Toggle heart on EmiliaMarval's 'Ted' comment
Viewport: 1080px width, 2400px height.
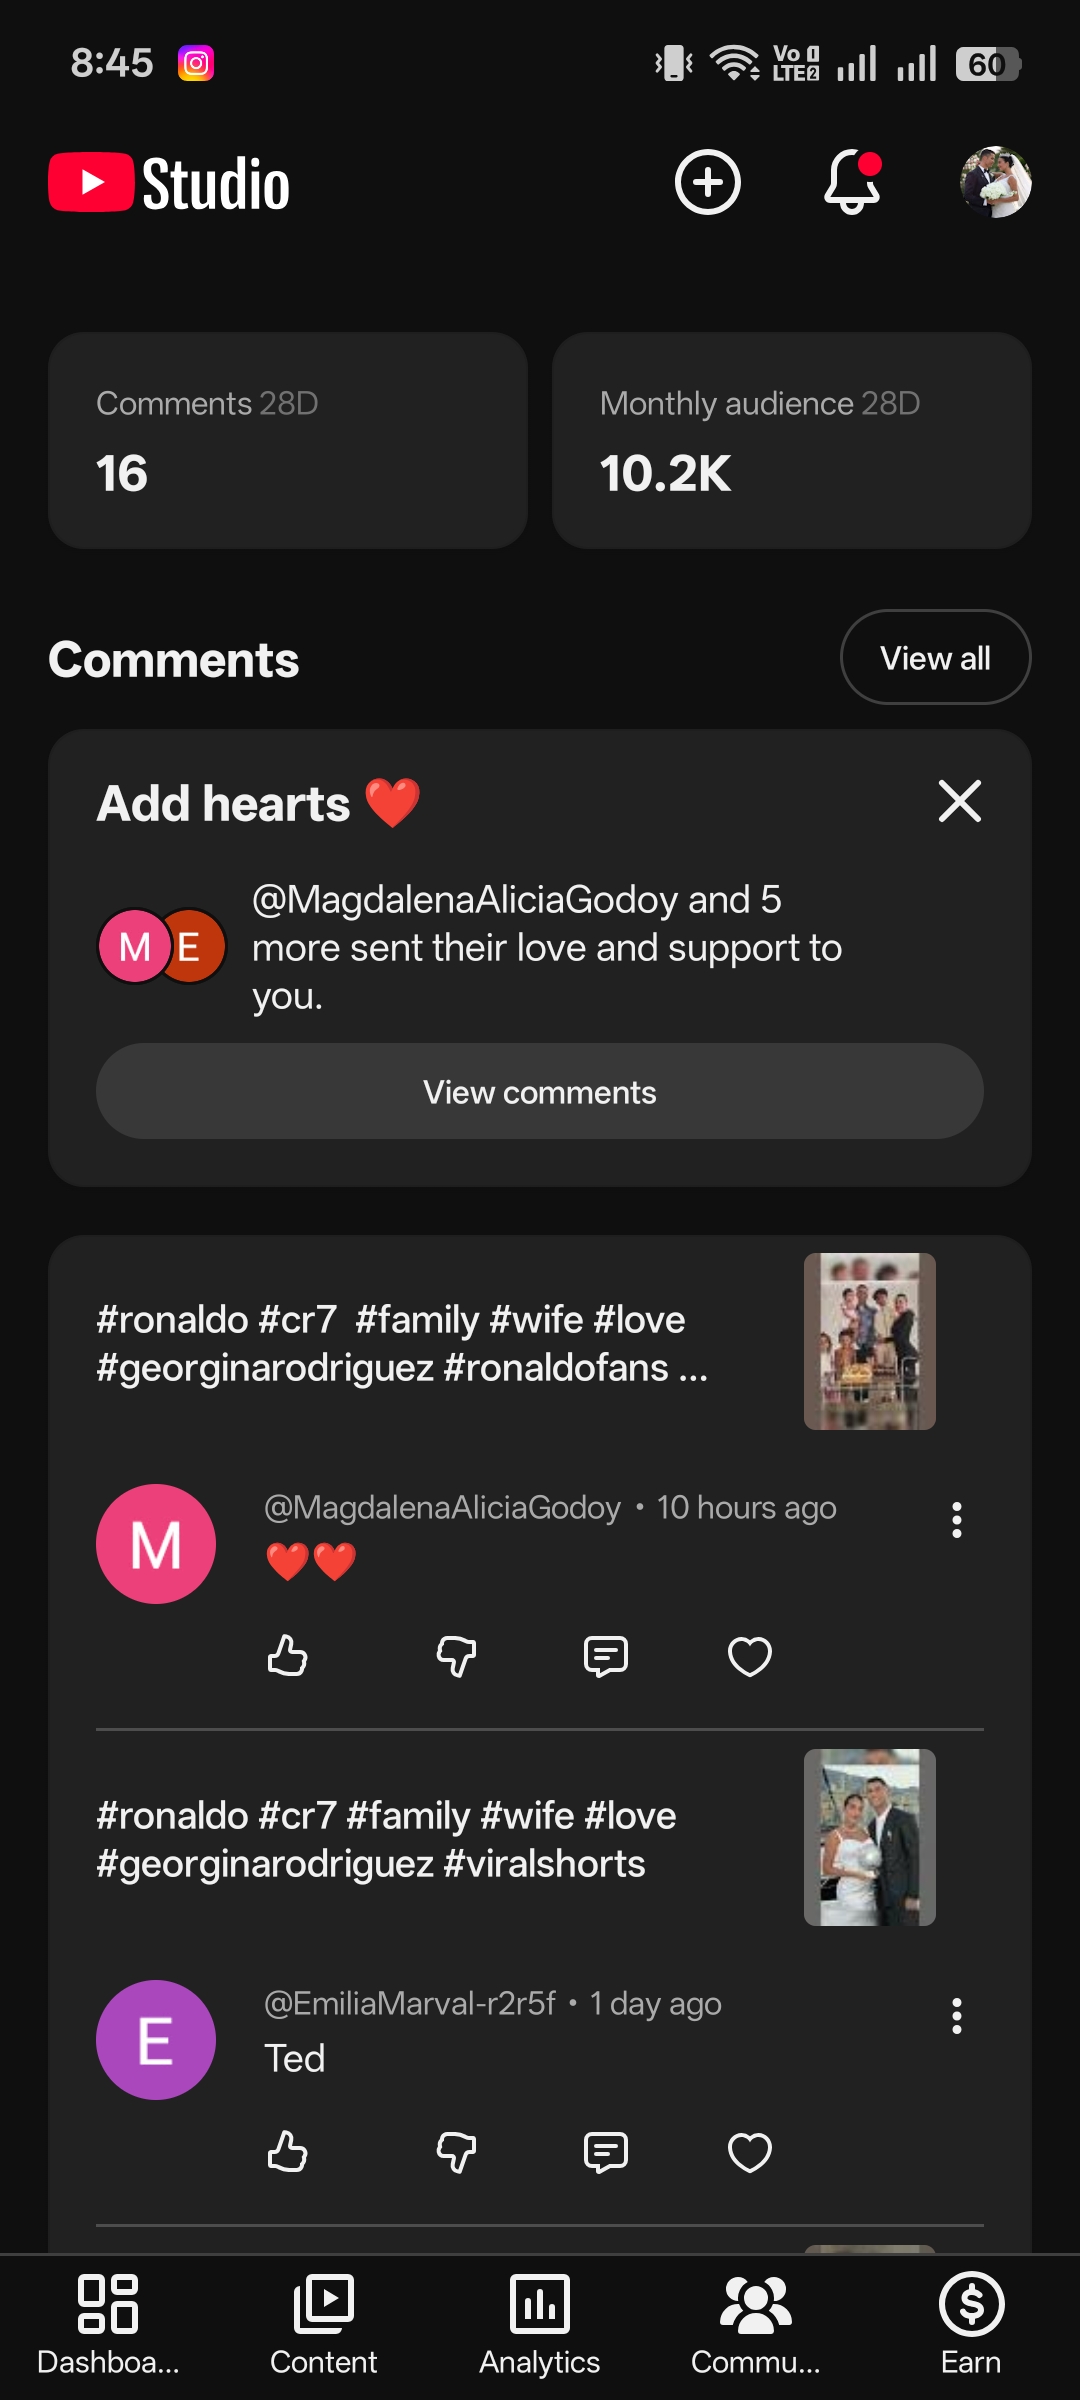[x=750, y=2152]
